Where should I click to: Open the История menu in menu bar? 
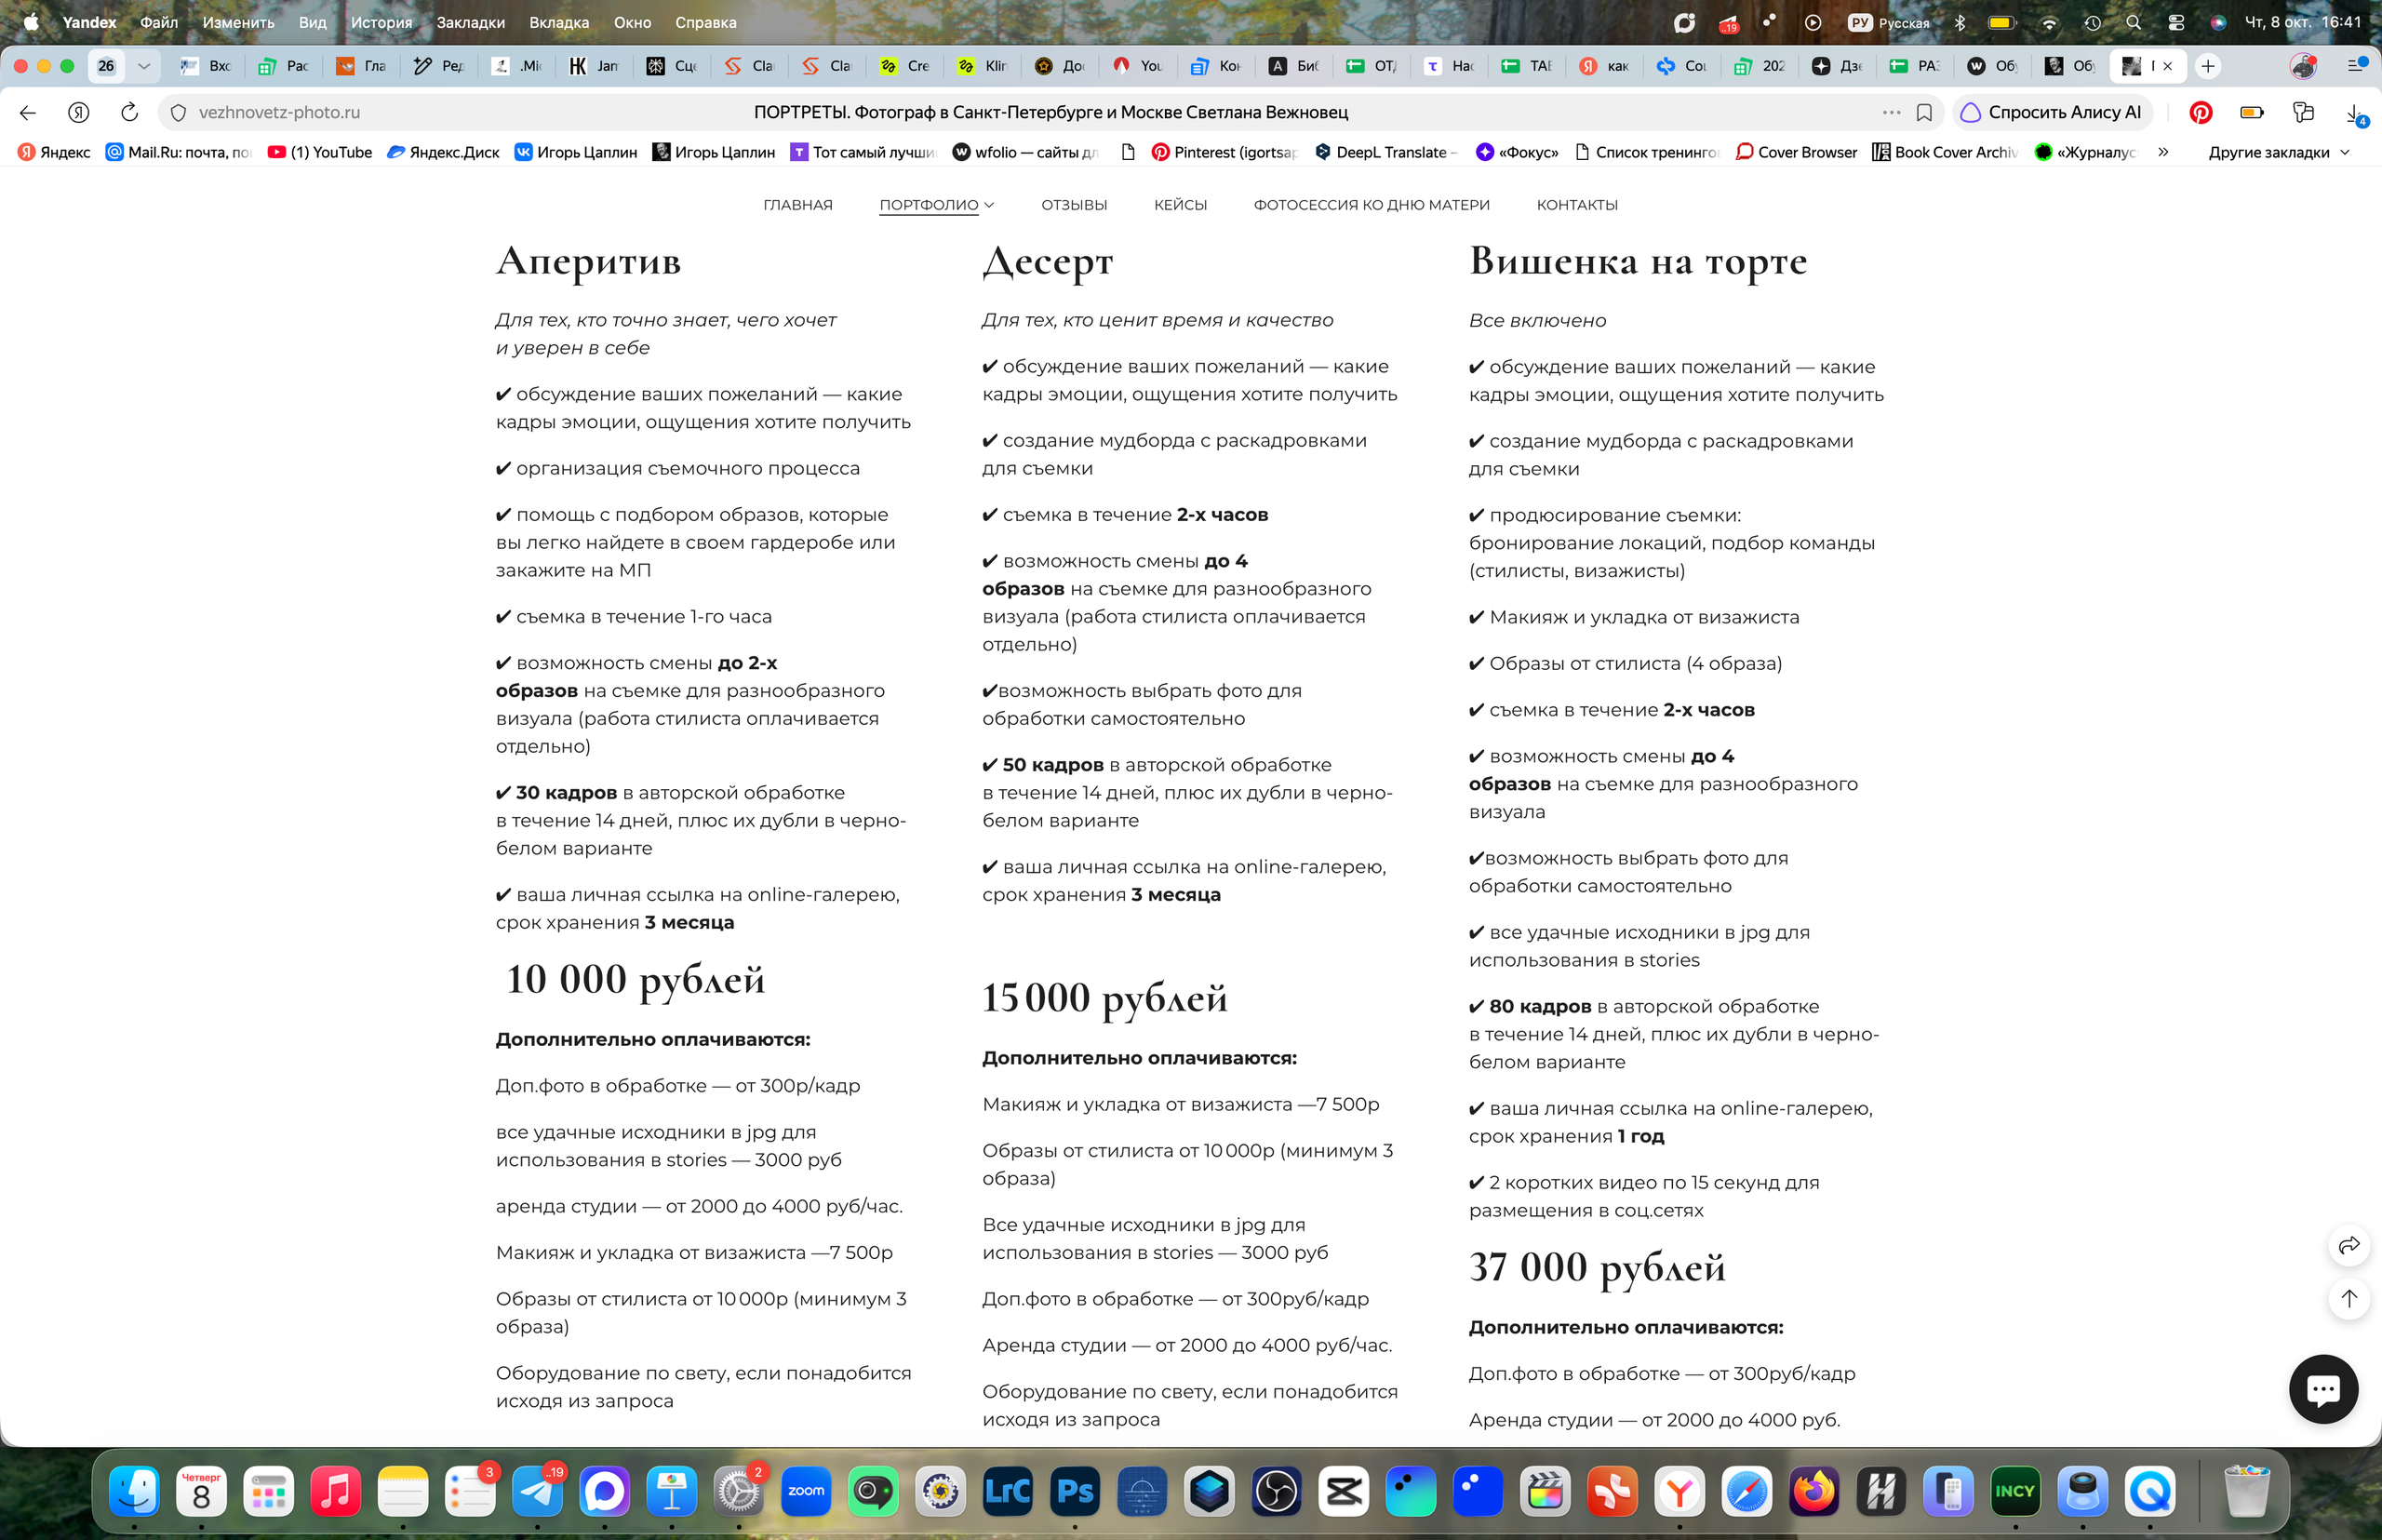(381, 22)
